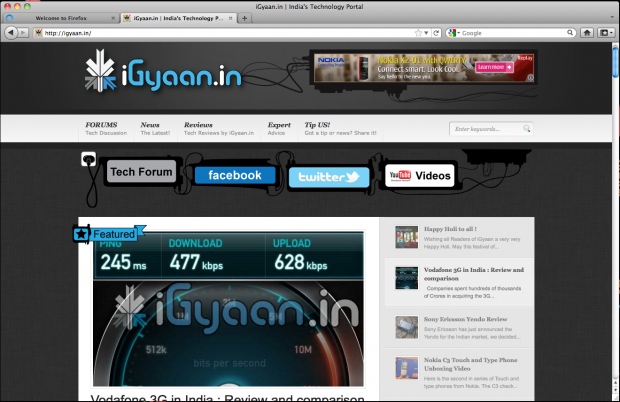Click the Learn more button in Nokia ad
The width and height of the screenshot is (620, 402).
[488, 67]
